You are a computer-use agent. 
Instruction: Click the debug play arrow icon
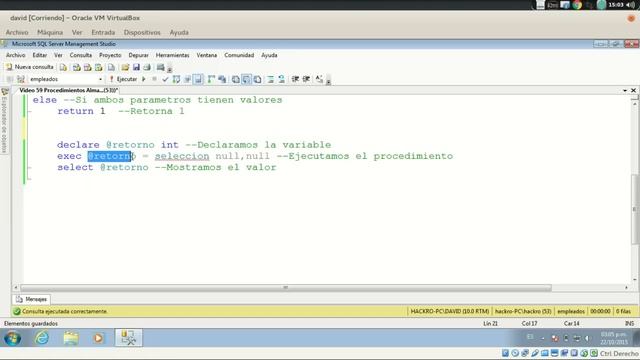click(x=144, y=79)
